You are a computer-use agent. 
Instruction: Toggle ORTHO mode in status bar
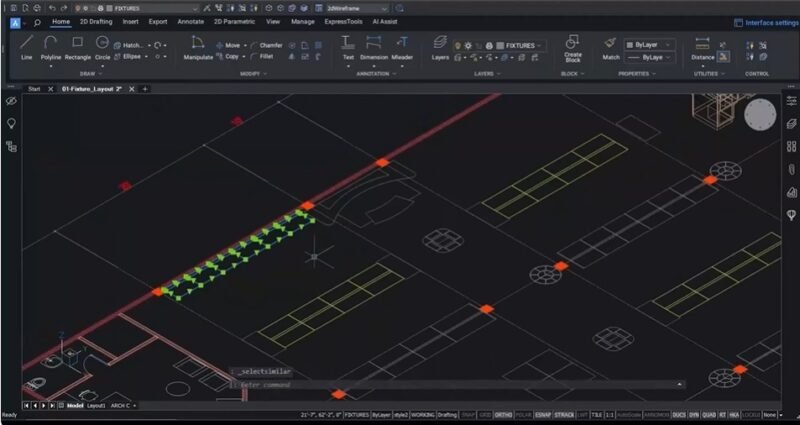pos(503,415)
